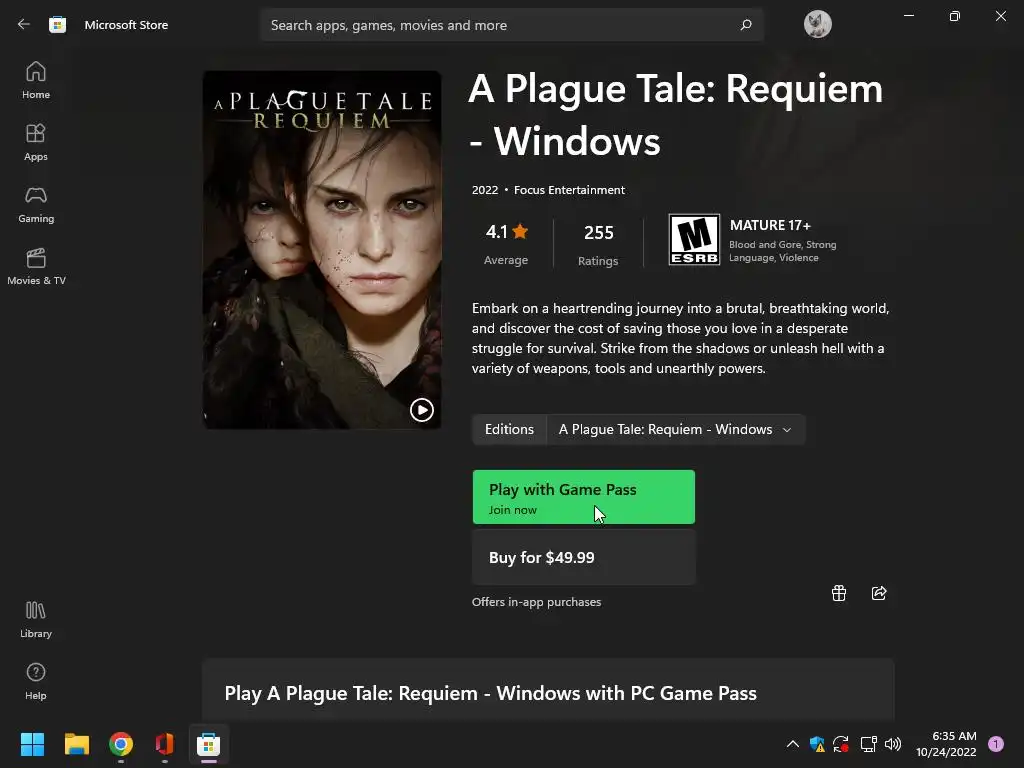Click the year 2022 text
The height and width of the screenshot is (768, 1024).
tap(485, 190)
